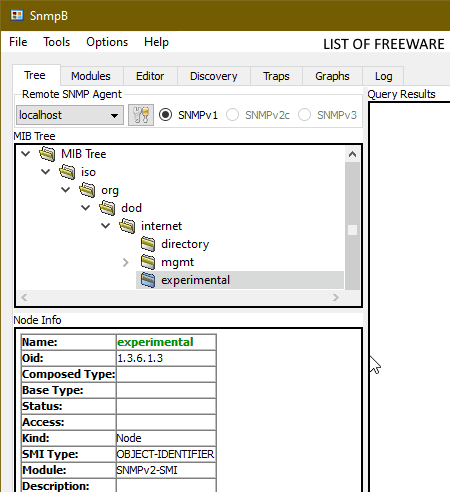Click the dod folder icon
The height and width of the screenshot is (492, 450).
click(107, 208)
